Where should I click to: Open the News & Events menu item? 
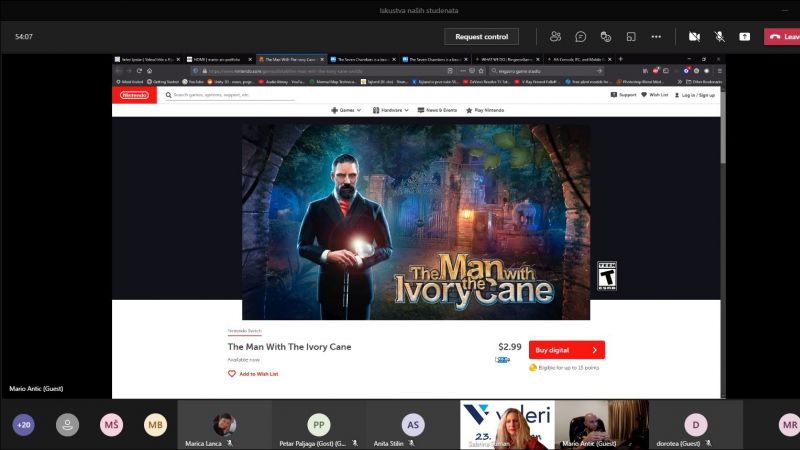(x=440, y=110)
